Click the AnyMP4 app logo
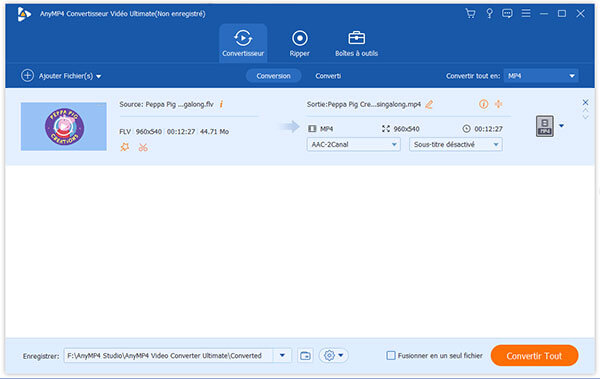 [24, 15]
